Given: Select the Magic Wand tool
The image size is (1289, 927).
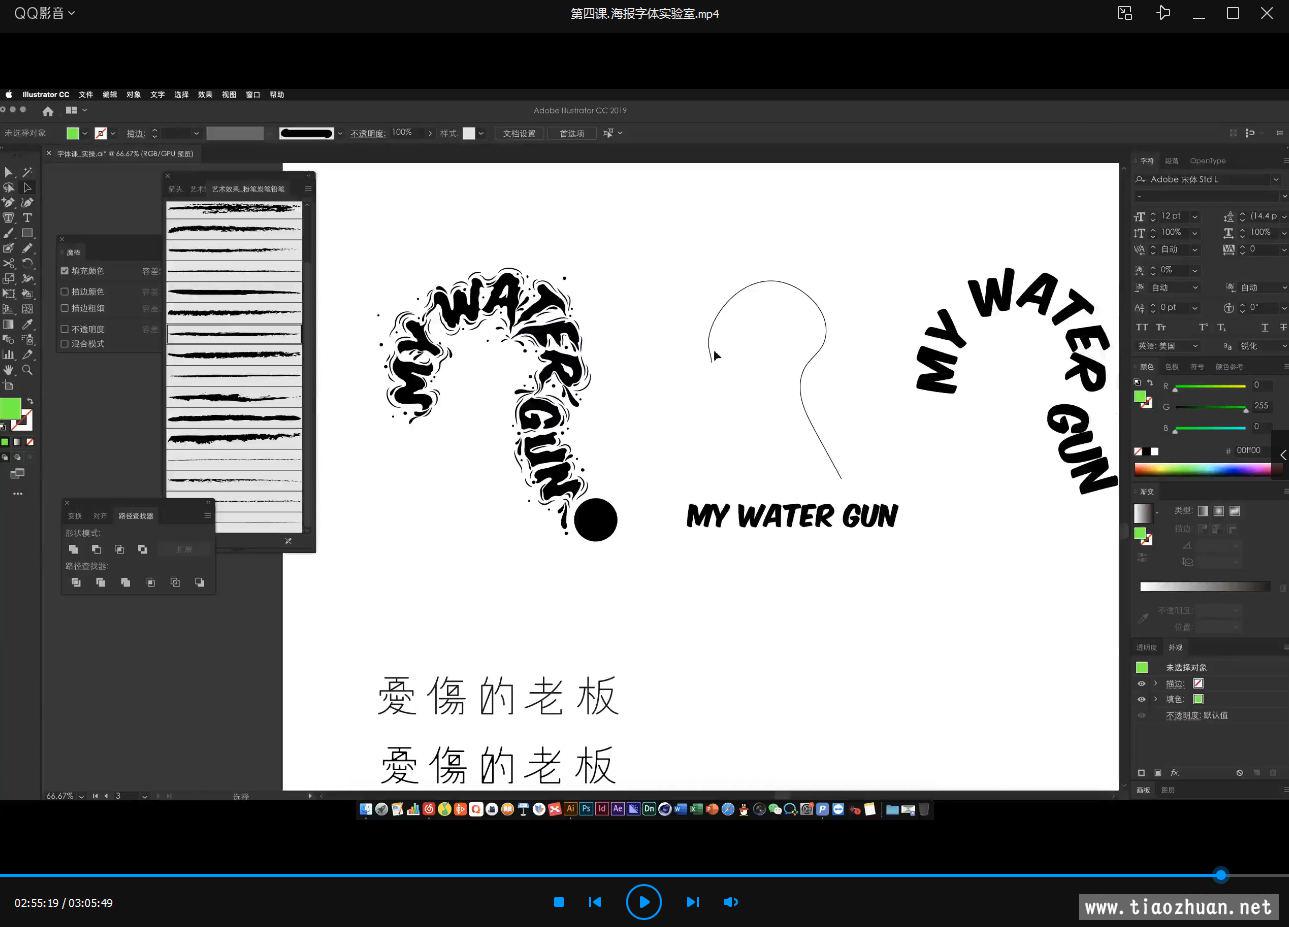Looking at the screenshot, I should 27,172.
